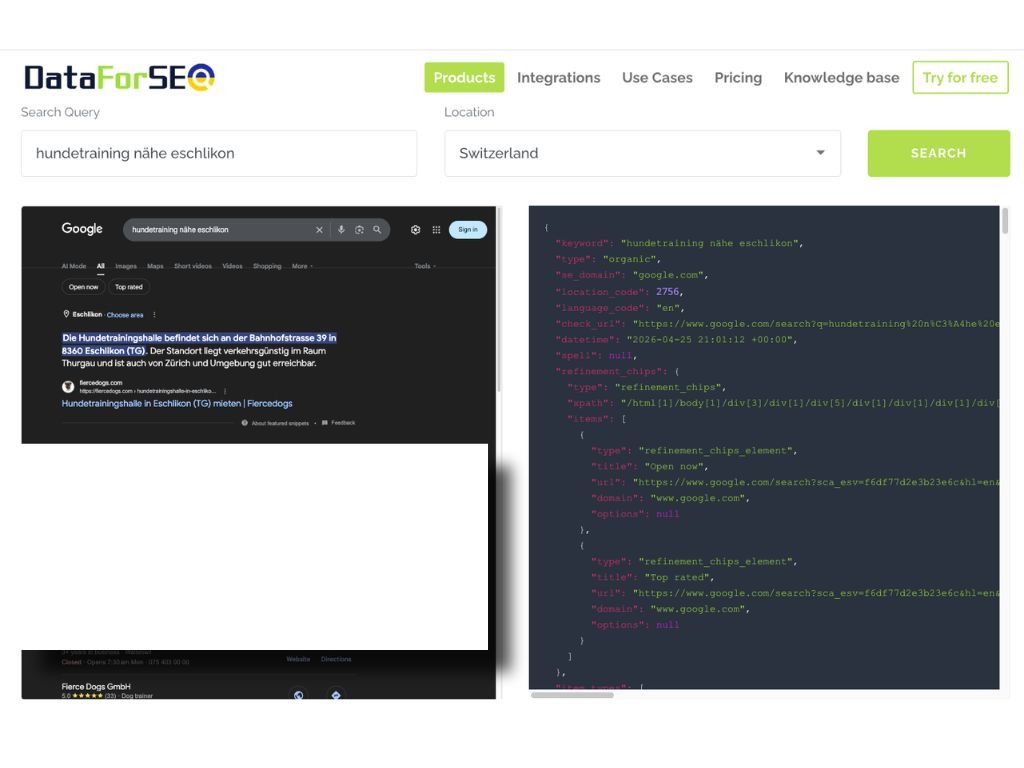Click the Google preview vertical scrollbar

click(500, 299)
